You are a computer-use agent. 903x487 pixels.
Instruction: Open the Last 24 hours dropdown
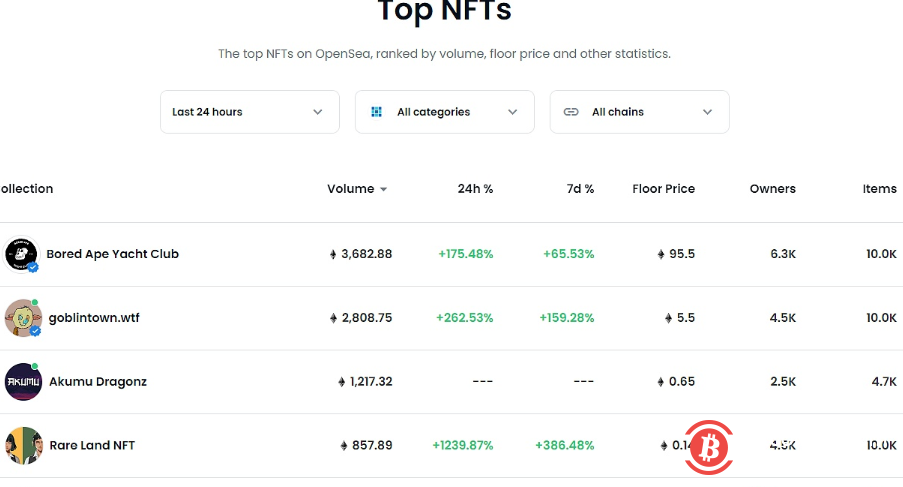tap(249, 112)
